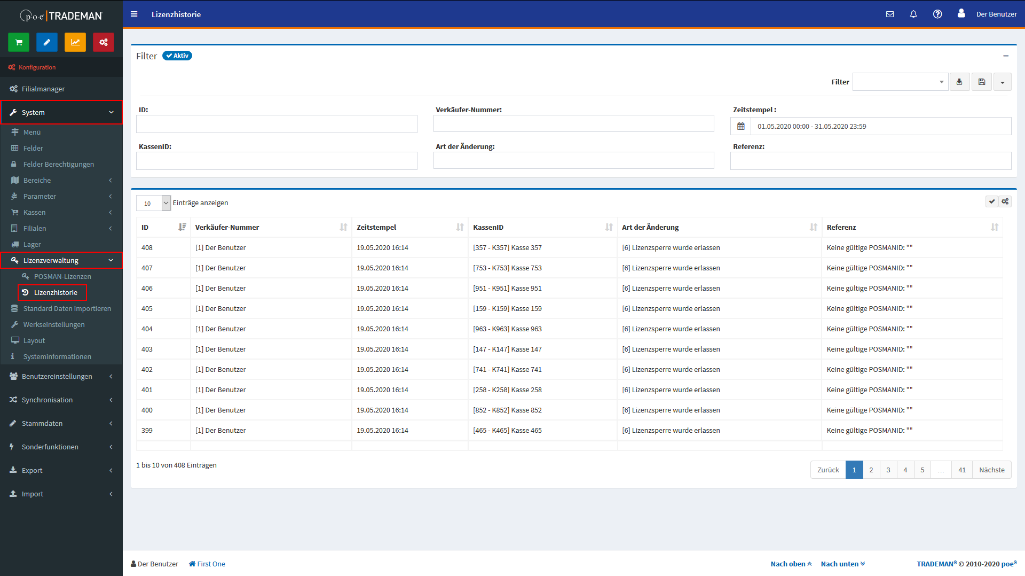Open the orange chart statistics icon
This screenshot has width=1025, height=576.
pos(75,42)
